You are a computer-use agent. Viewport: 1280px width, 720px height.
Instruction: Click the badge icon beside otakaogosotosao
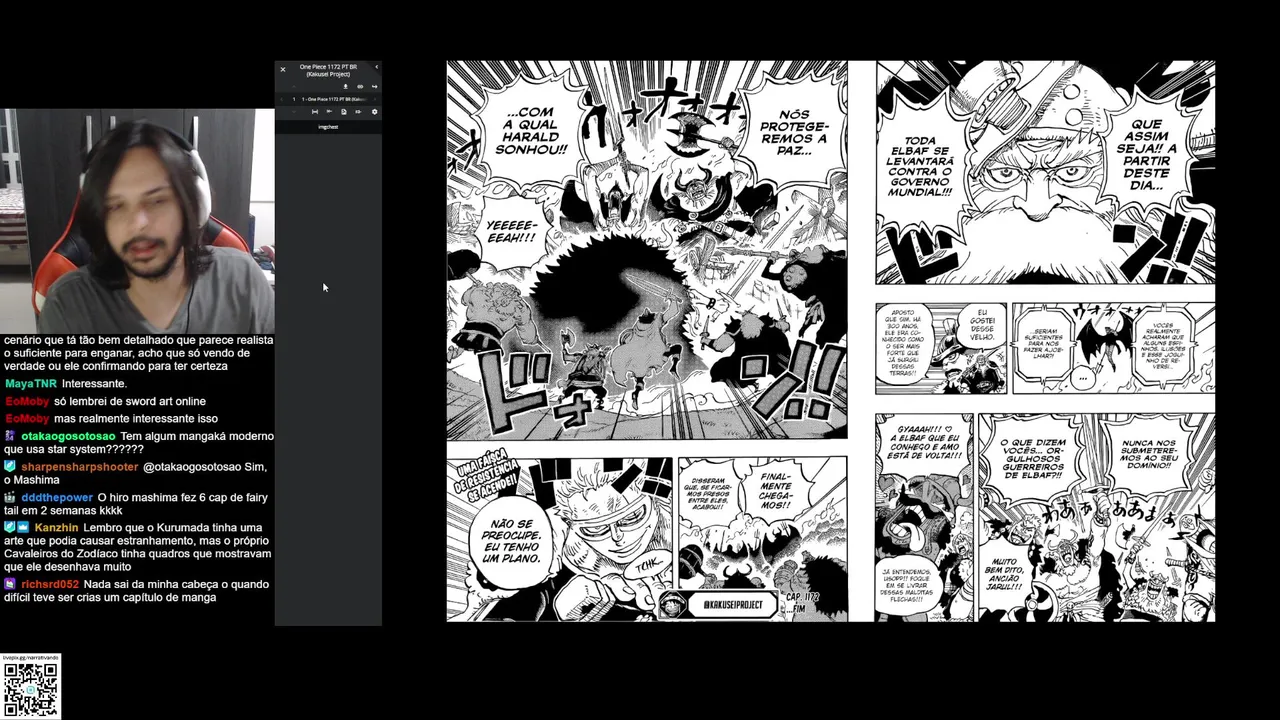click(10, 436)
